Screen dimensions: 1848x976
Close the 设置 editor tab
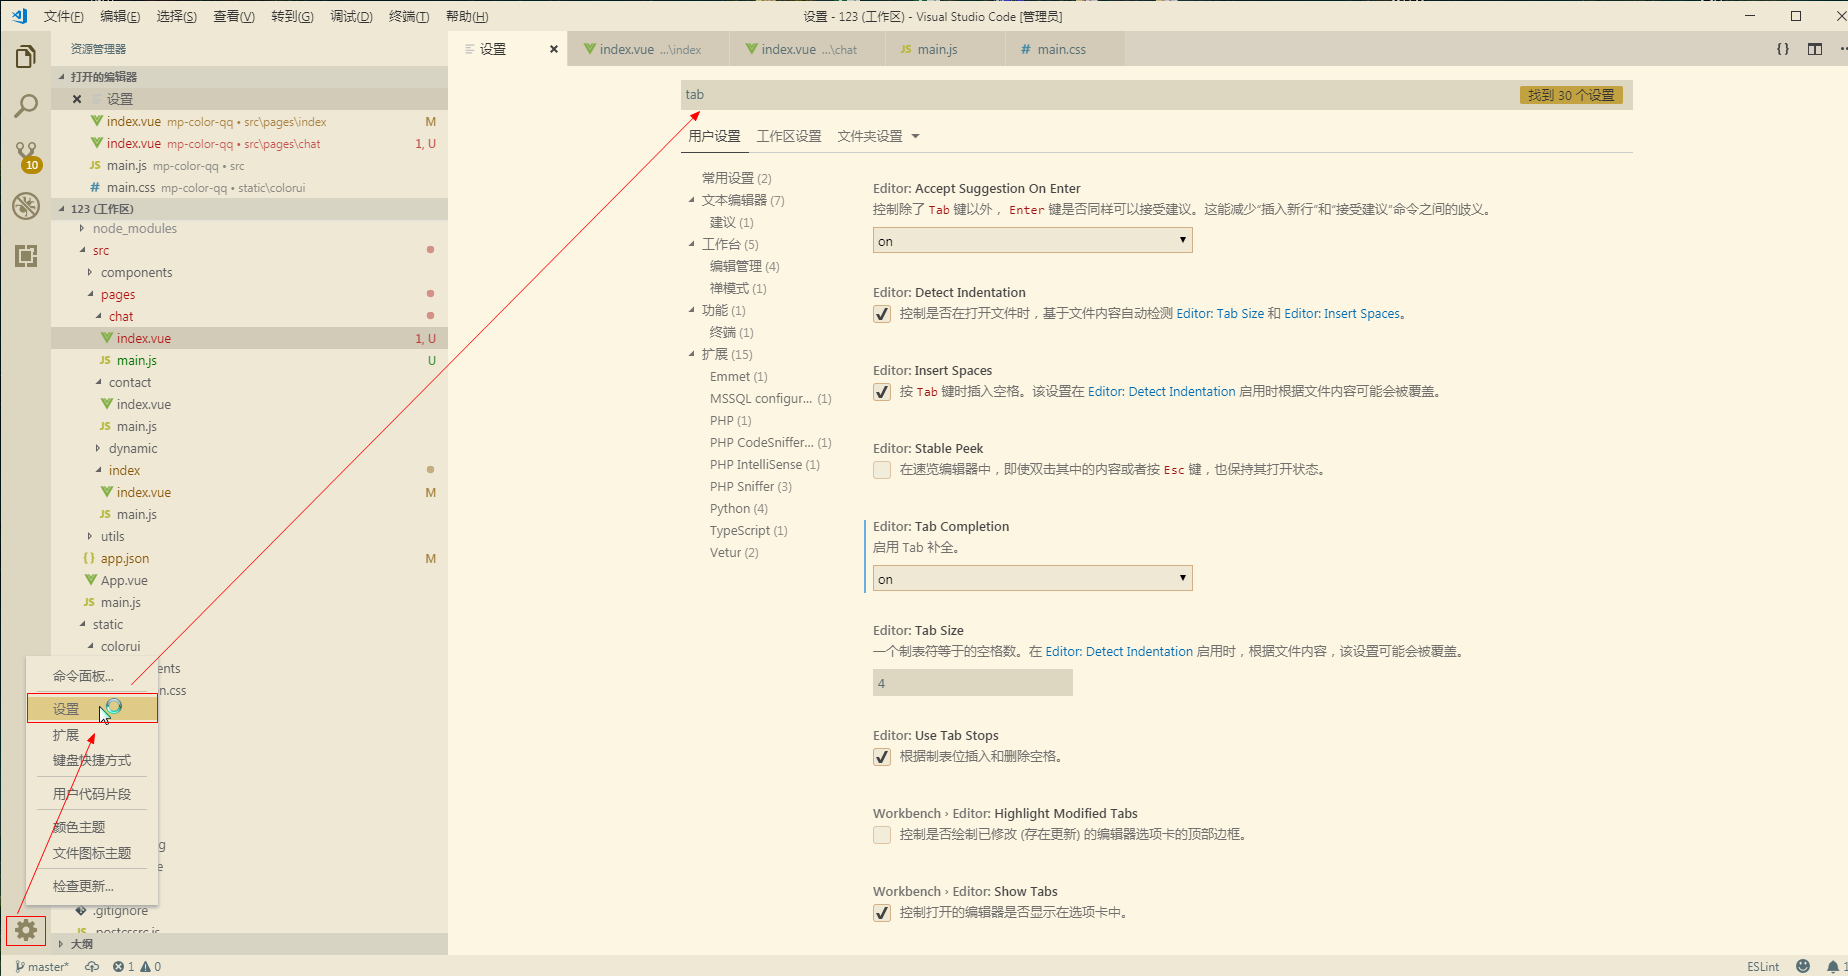point(554,49)
